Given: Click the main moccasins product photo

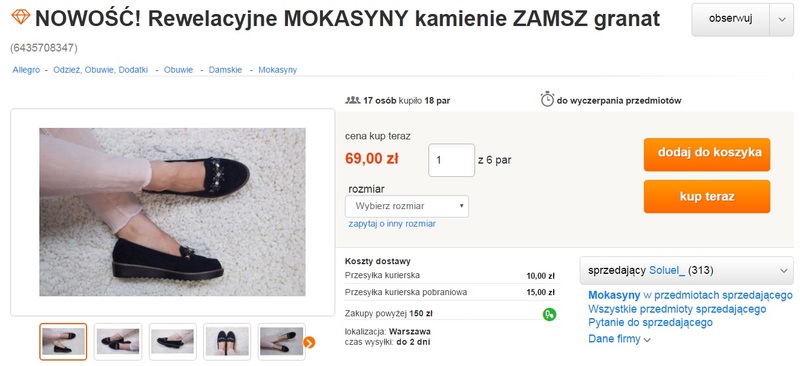Looking at the screenshot, I should coord(172,212).
